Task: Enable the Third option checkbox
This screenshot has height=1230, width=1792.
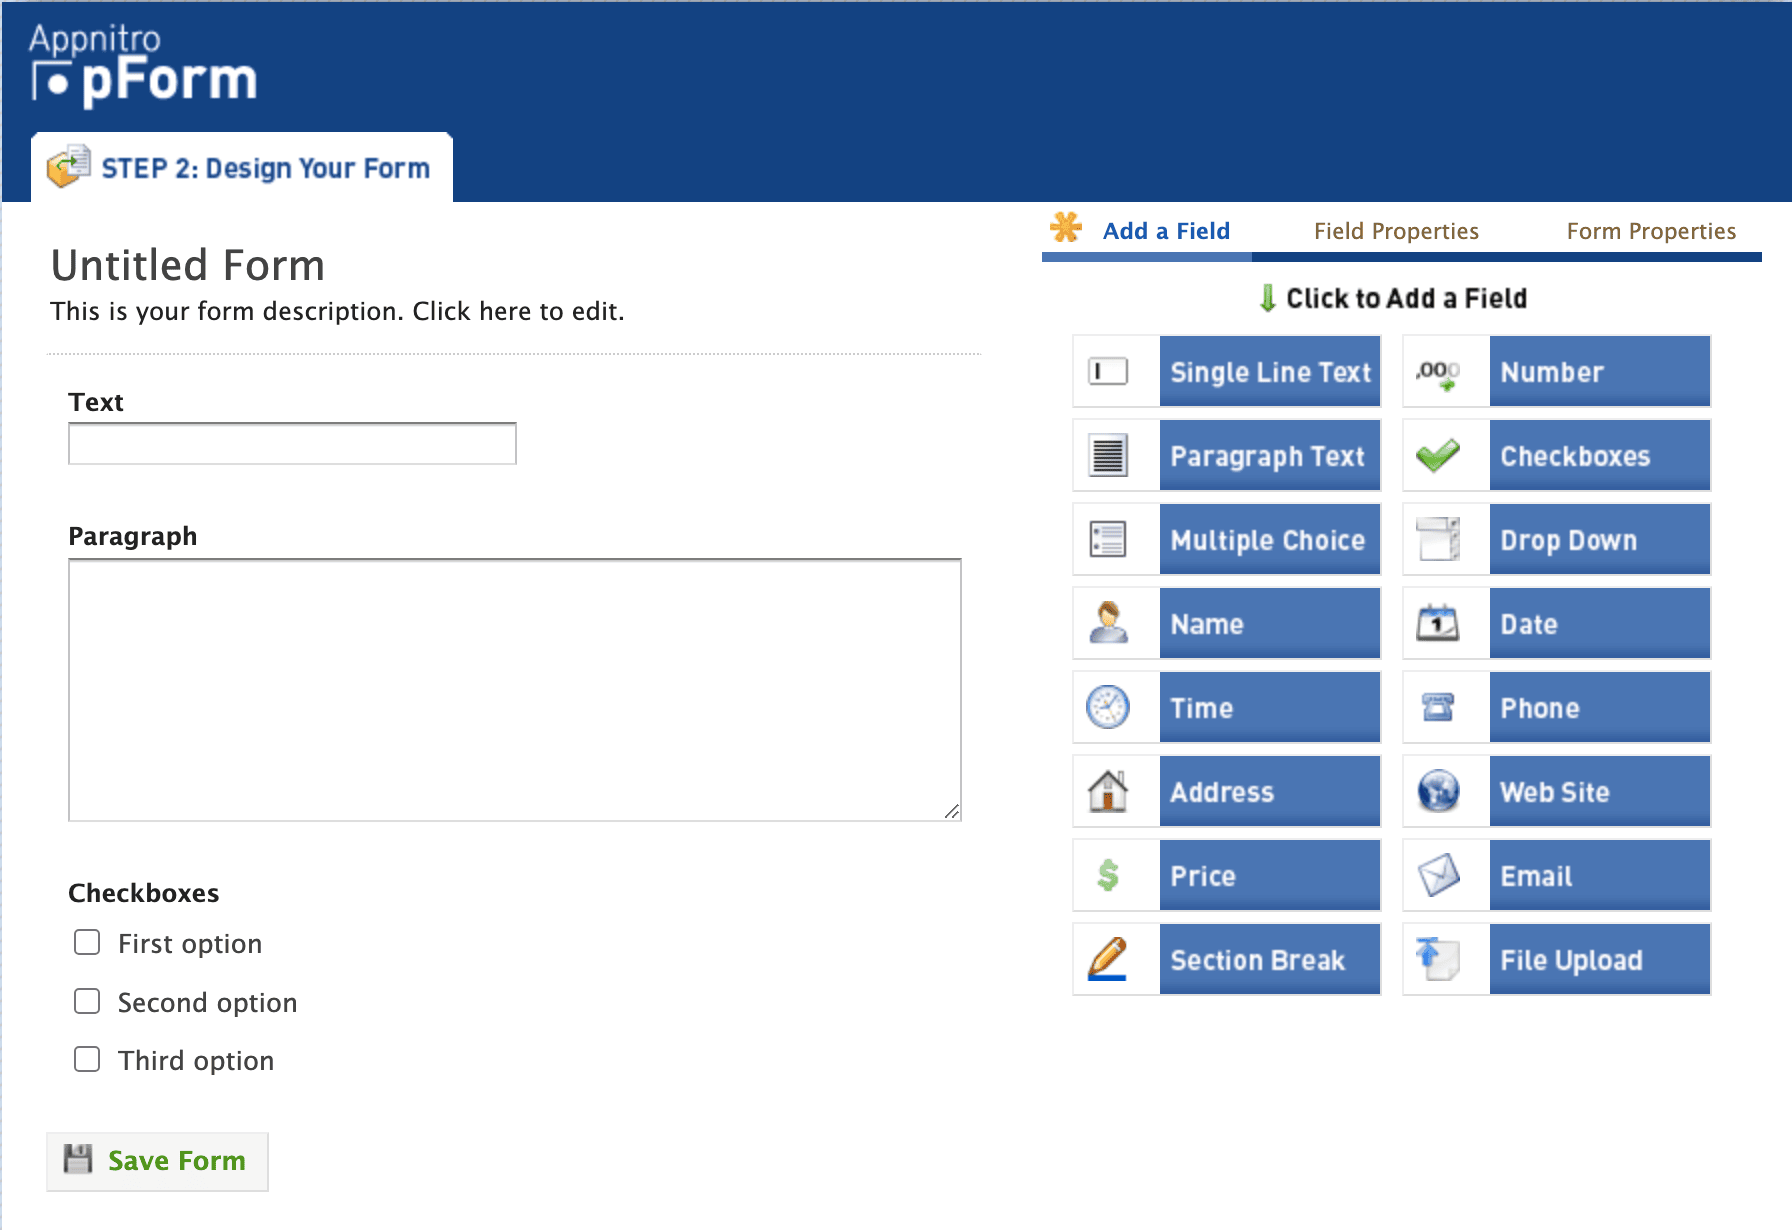Action: point(87,1060)
